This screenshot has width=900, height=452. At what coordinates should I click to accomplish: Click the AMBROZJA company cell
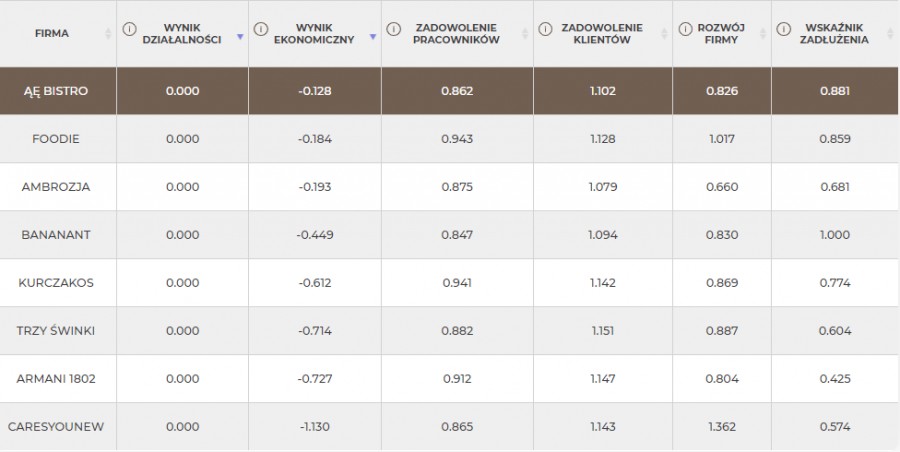[58, 187]
